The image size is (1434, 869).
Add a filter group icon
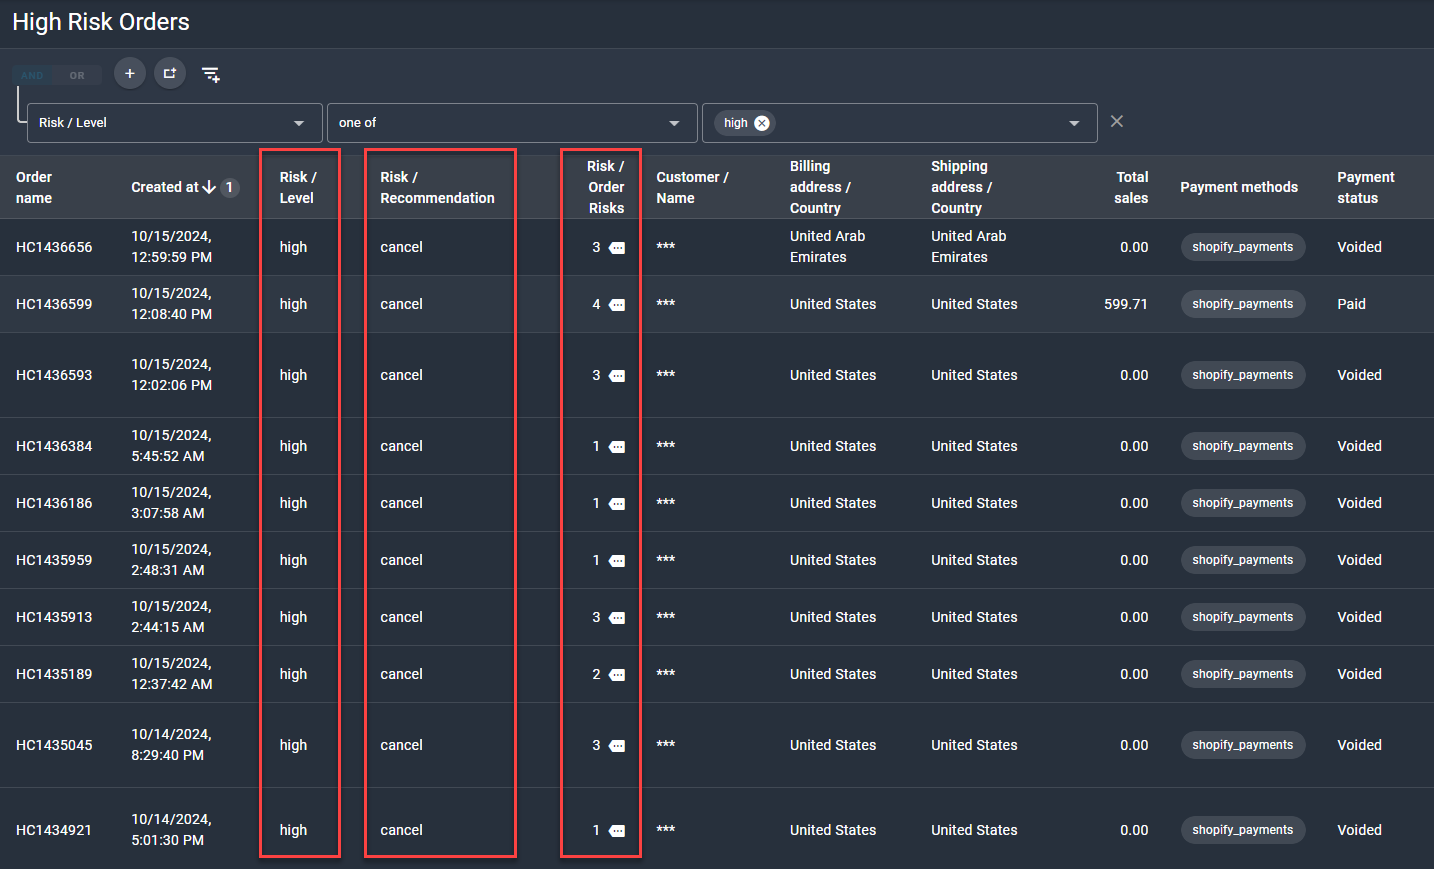pos(170,73)
